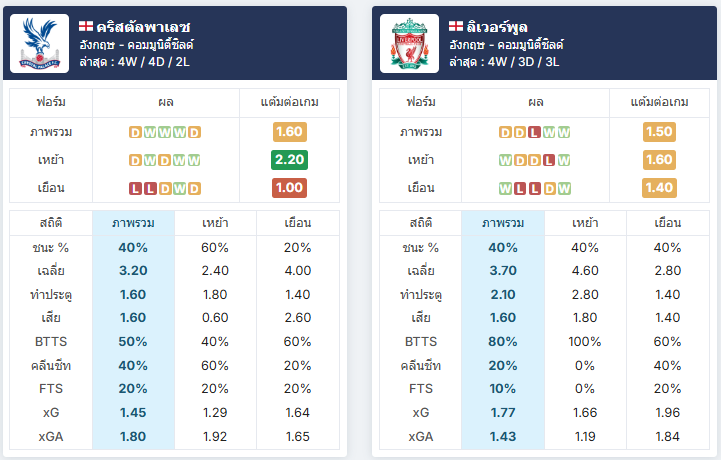721x460 pixels.
Task: Click the red L badge in Liverpool ภาพรวม row
Action: point(534,132)
